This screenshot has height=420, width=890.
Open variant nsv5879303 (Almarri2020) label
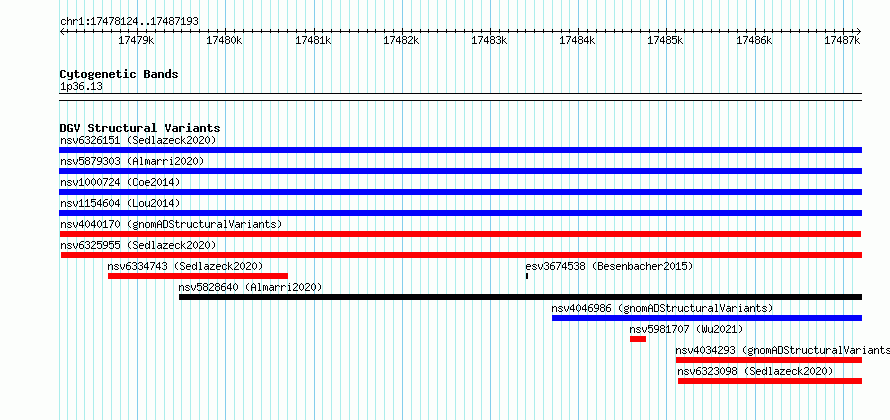point(132,161)
